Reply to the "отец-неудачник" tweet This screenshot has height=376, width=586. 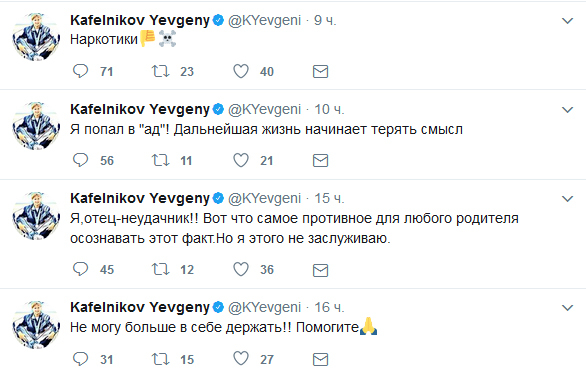click(80, 269)
